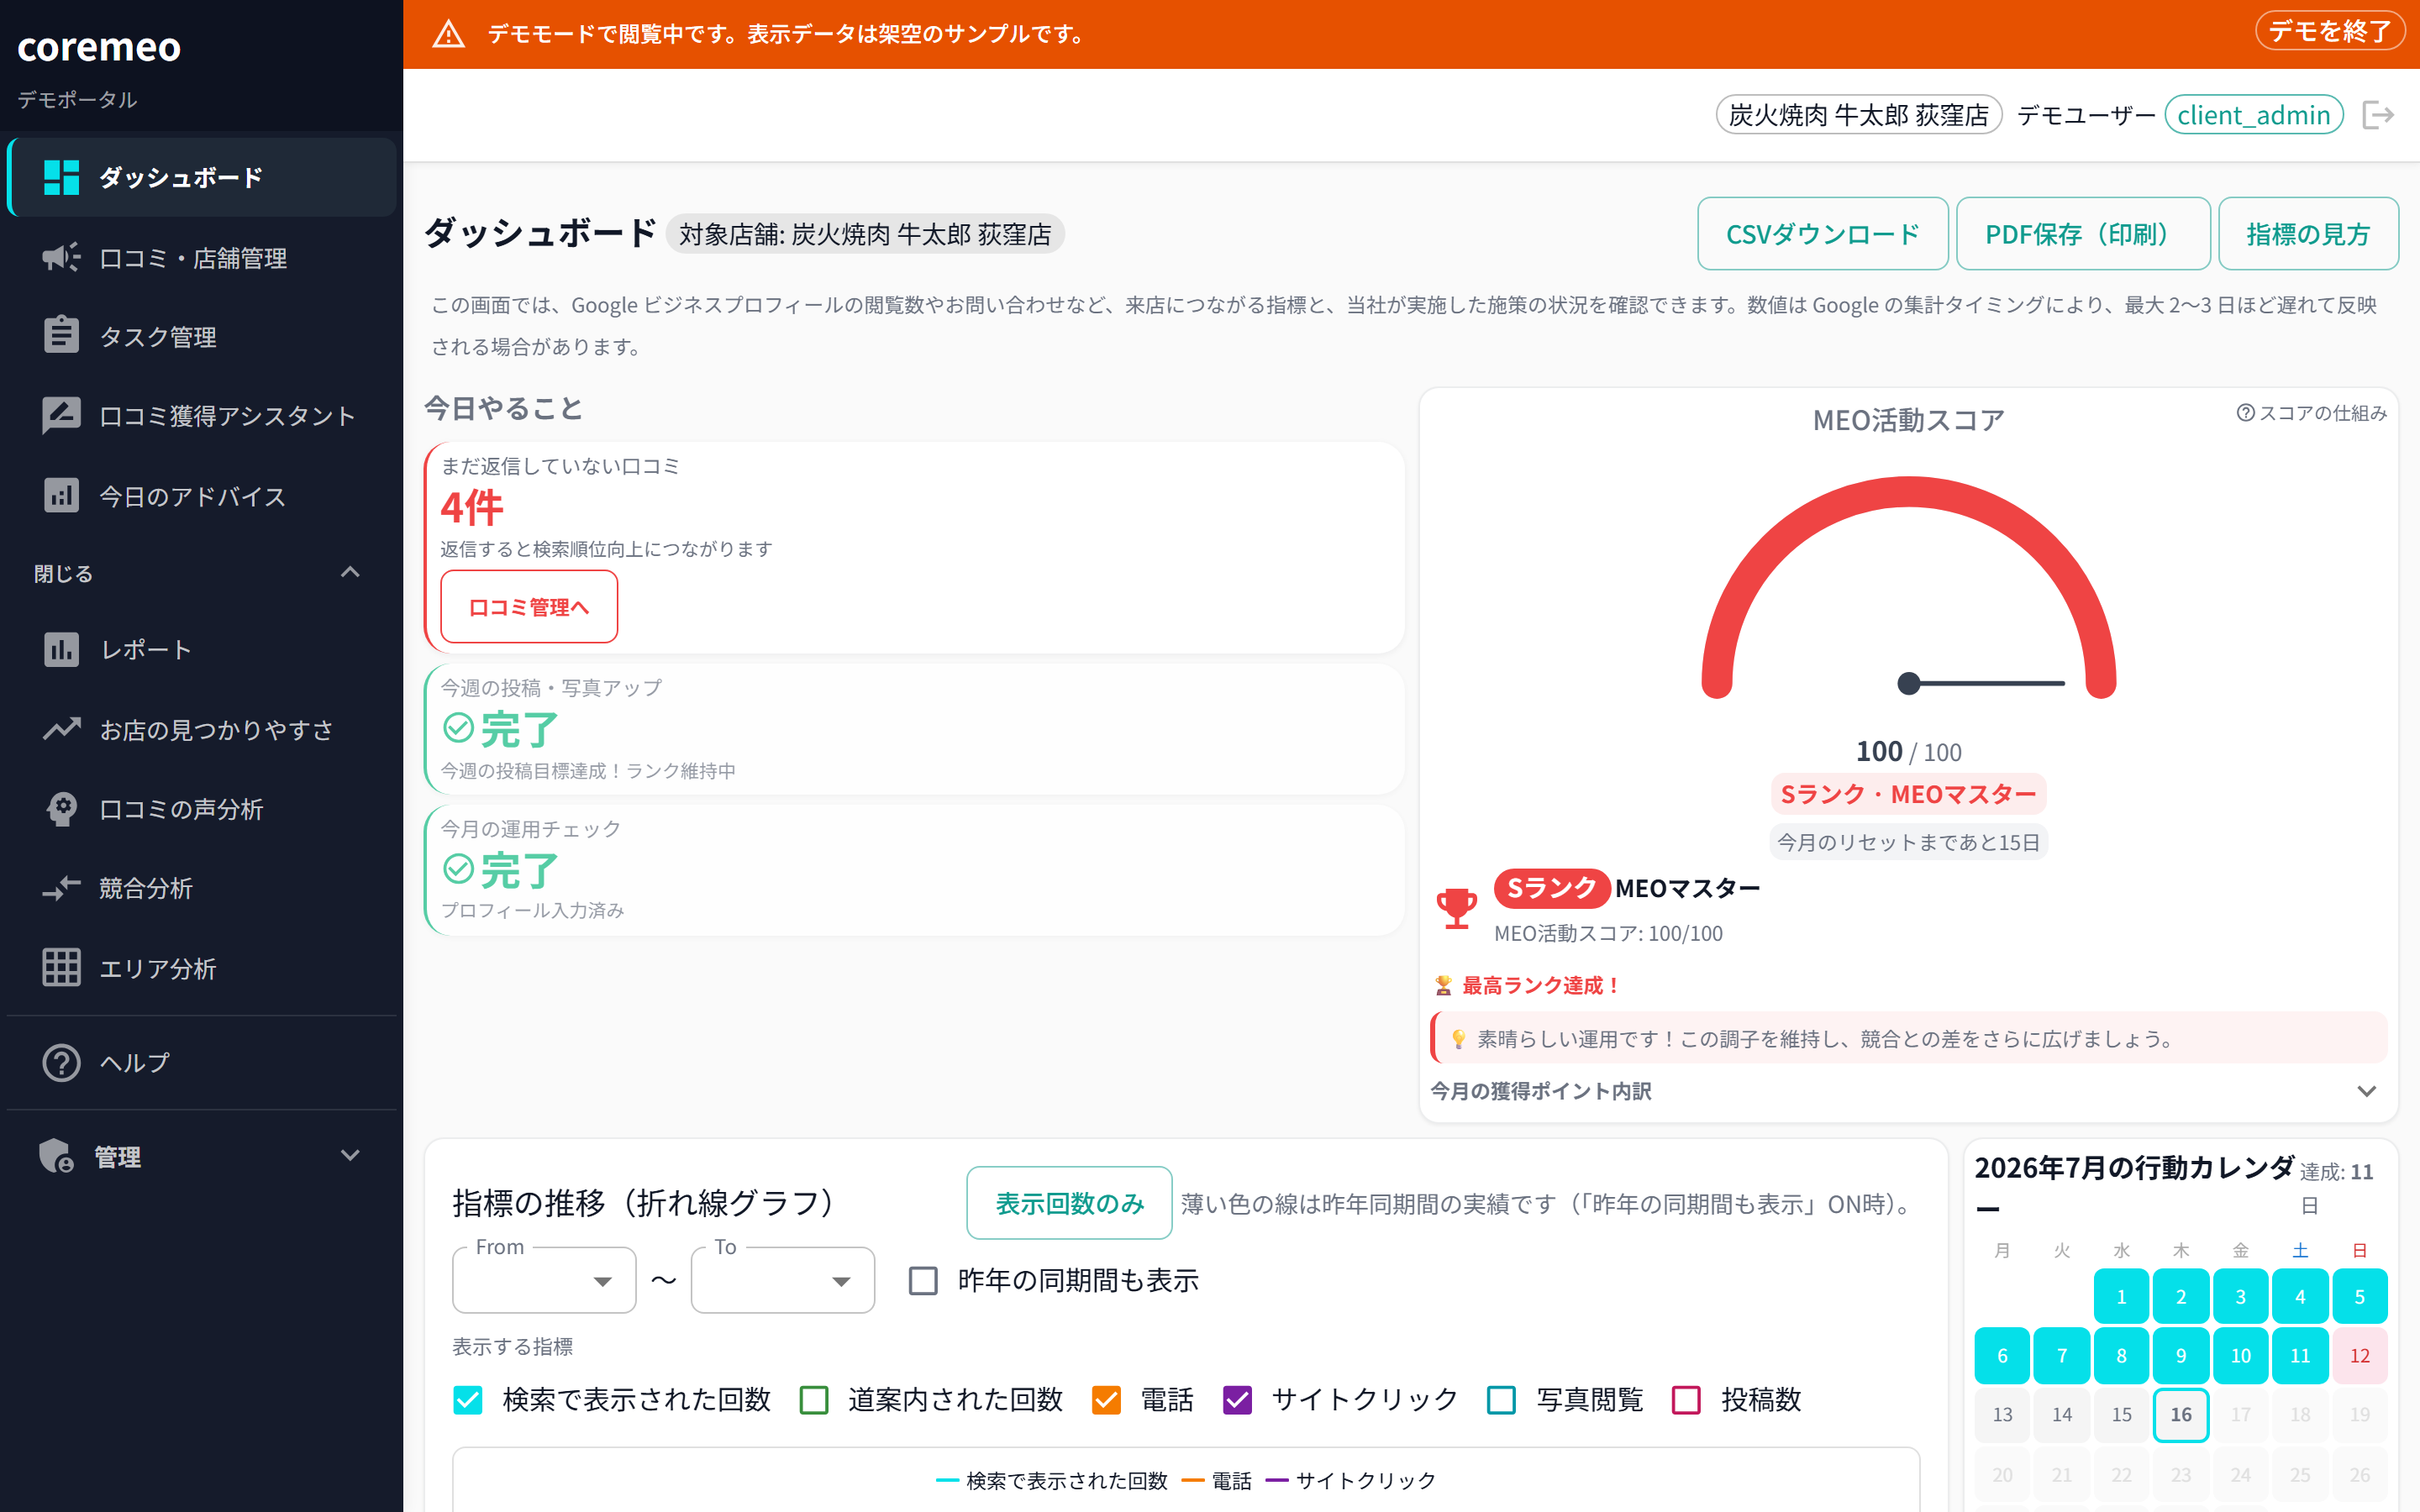
Task: Tick 昨年の同期間も表示 checkbox
Action: (x=922, y=1280)
